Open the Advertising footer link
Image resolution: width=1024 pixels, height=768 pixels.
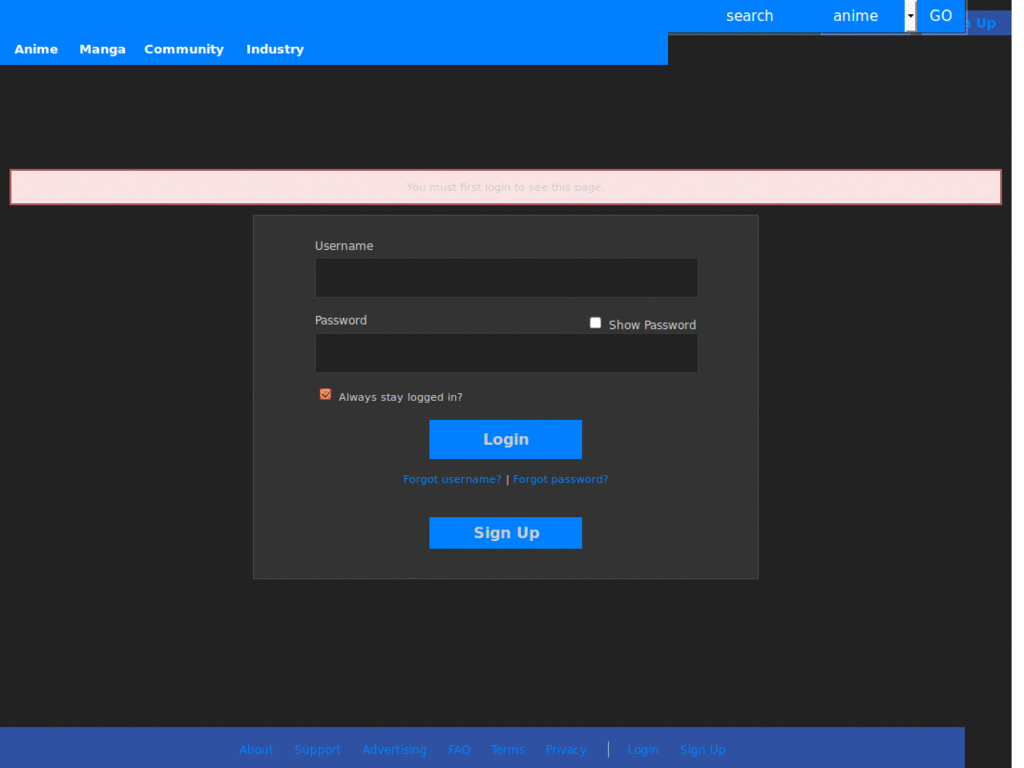coord(394,749)
